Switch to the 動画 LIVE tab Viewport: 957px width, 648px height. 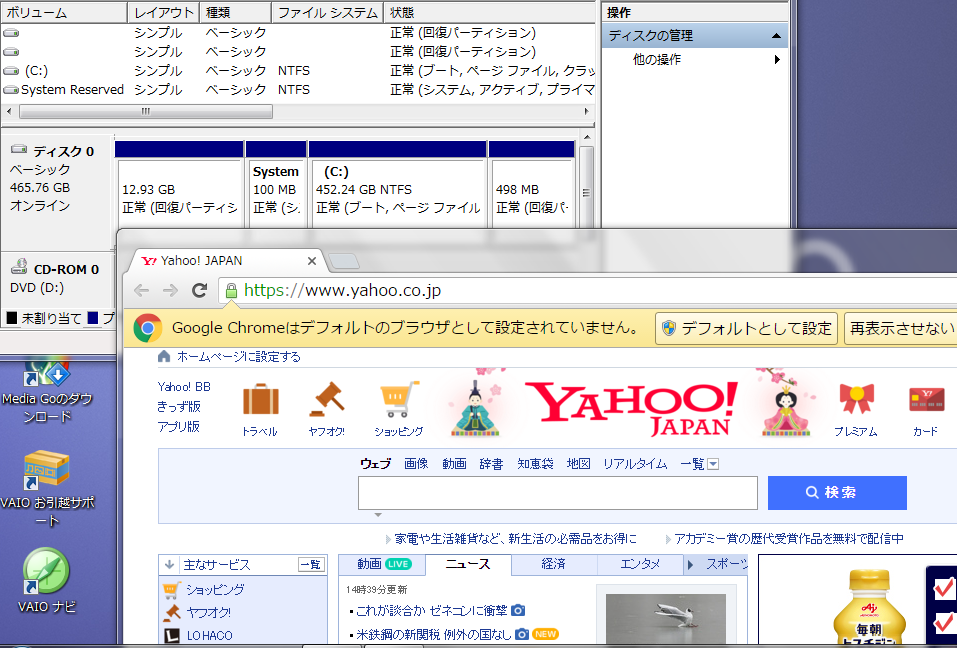[383, 564]
